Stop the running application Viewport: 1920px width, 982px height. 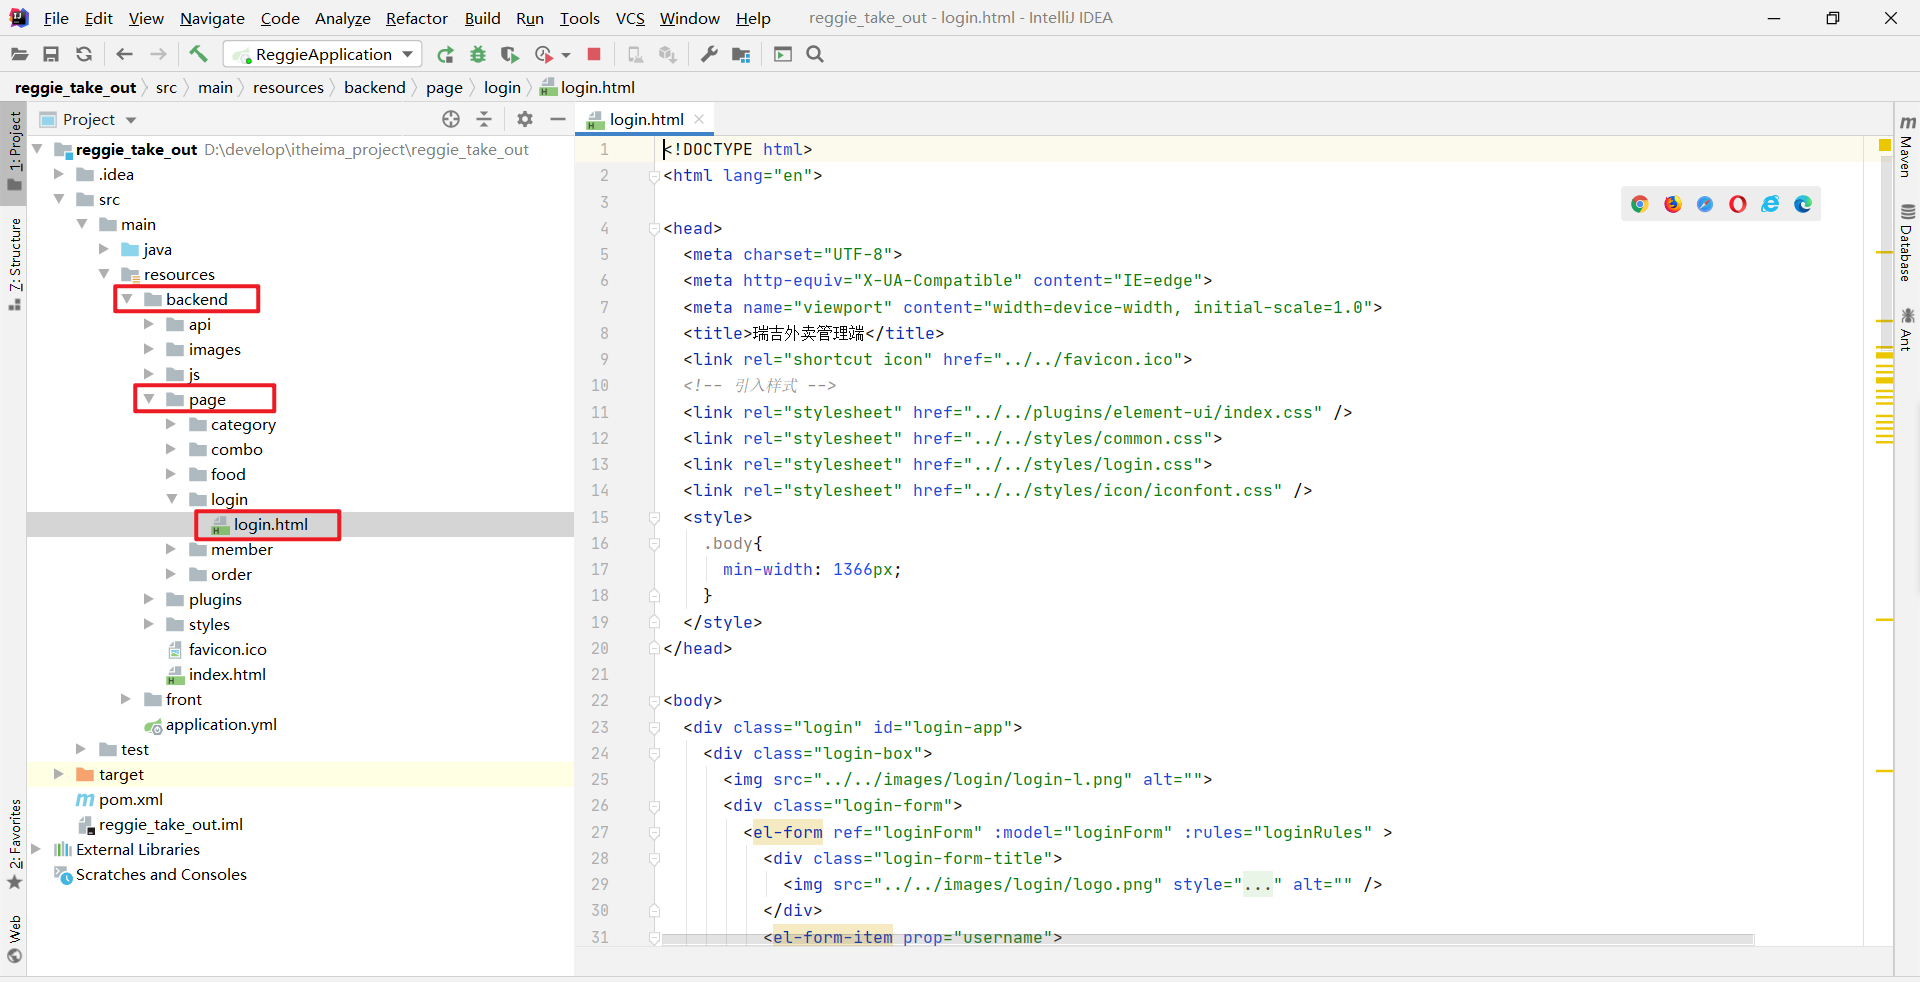(x=594, y=54)
